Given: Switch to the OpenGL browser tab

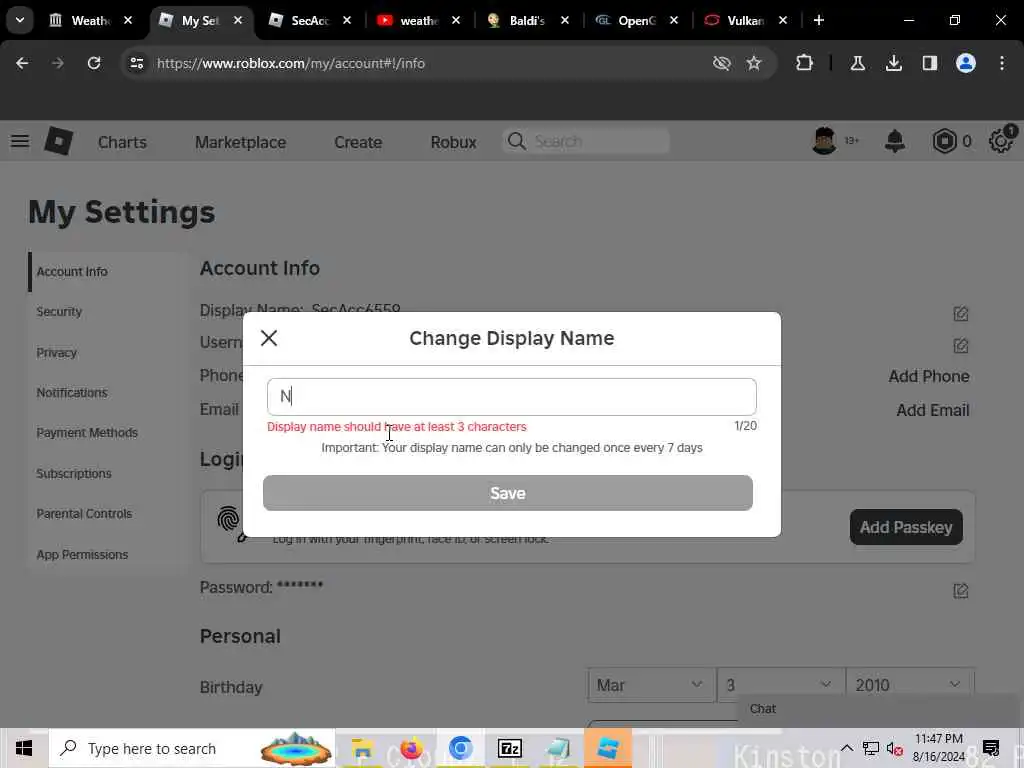Looking at the screenshot, I should tap(636, 20).
